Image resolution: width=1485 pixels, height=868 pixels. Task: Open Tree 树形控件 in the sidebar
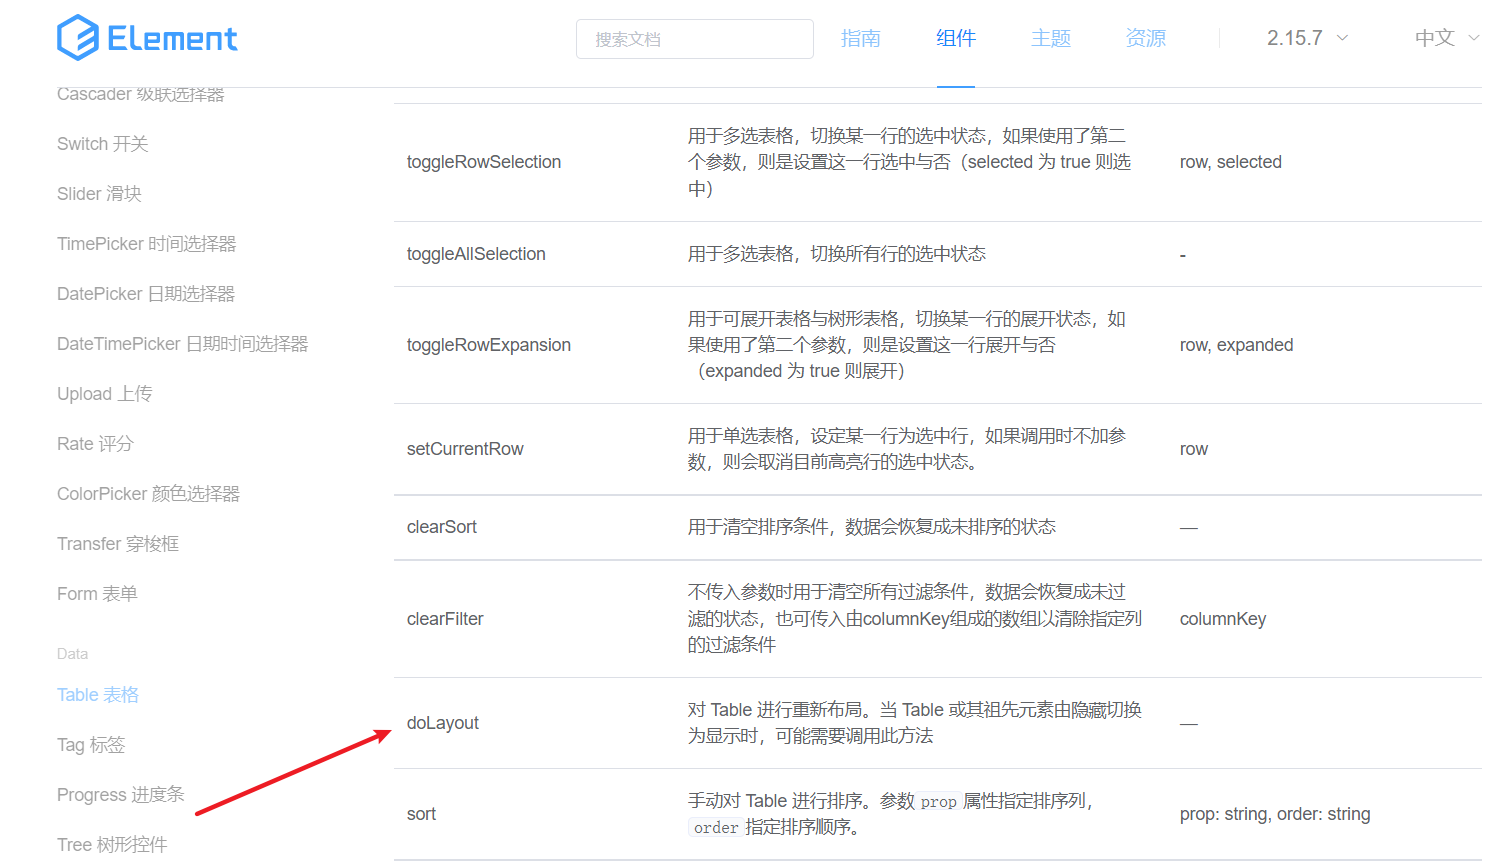(x=112, y=845)
